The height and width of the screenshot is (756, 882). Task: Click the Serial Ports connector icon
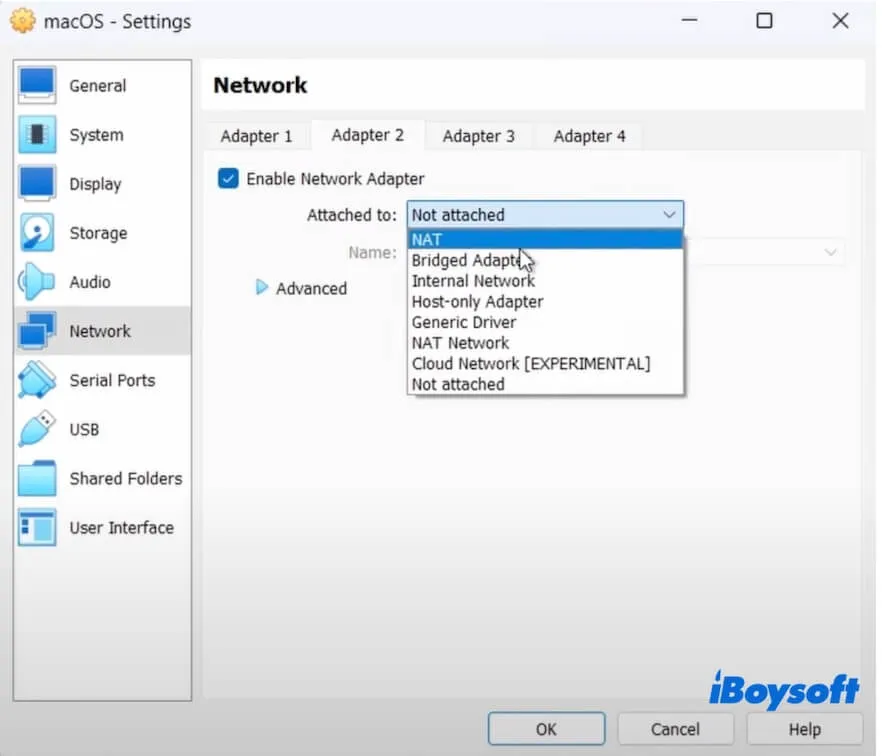pyautogui.click(x=37, y=380)
